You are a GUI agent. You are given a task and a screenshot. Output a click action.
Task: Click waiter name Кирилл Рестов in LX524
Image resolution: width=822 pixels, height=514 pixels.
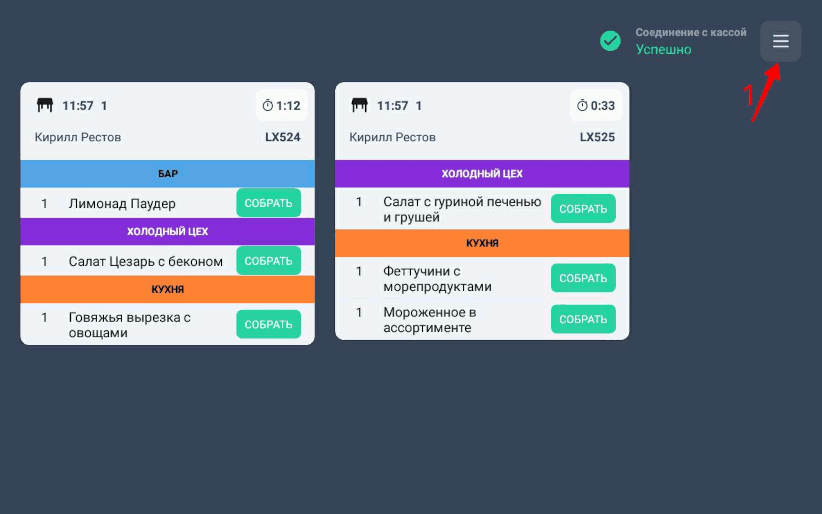click(x=78, y=137)
